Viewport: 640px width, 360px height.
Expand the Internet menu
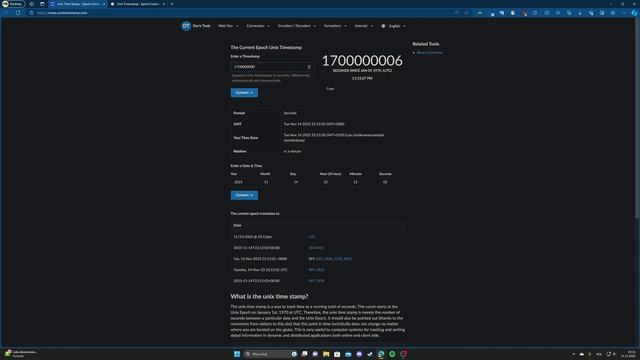[364, 26]
